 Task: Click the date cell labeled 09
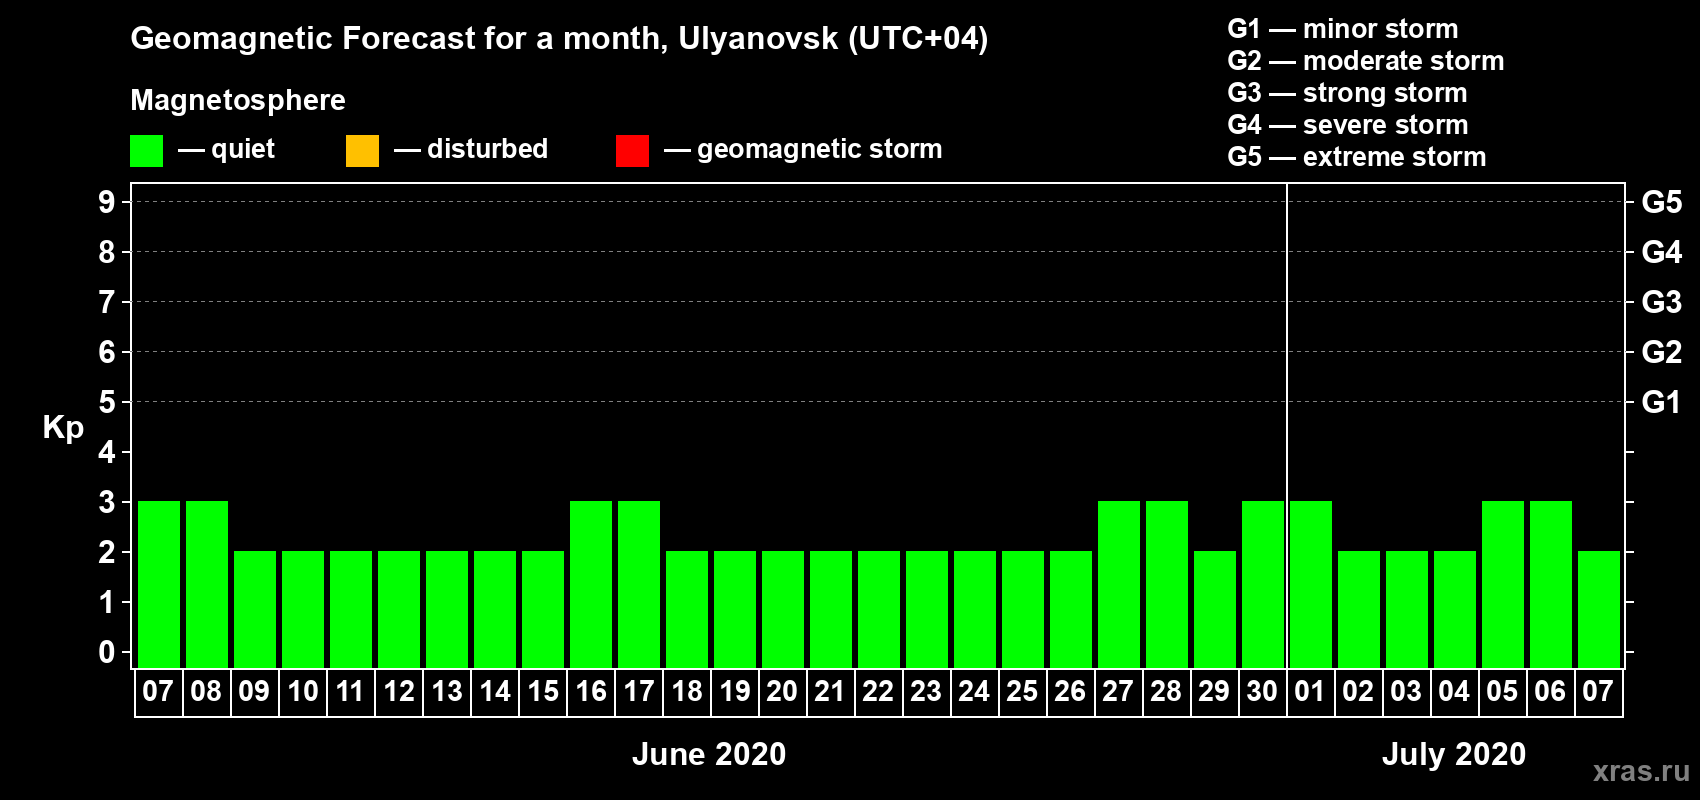255,692
